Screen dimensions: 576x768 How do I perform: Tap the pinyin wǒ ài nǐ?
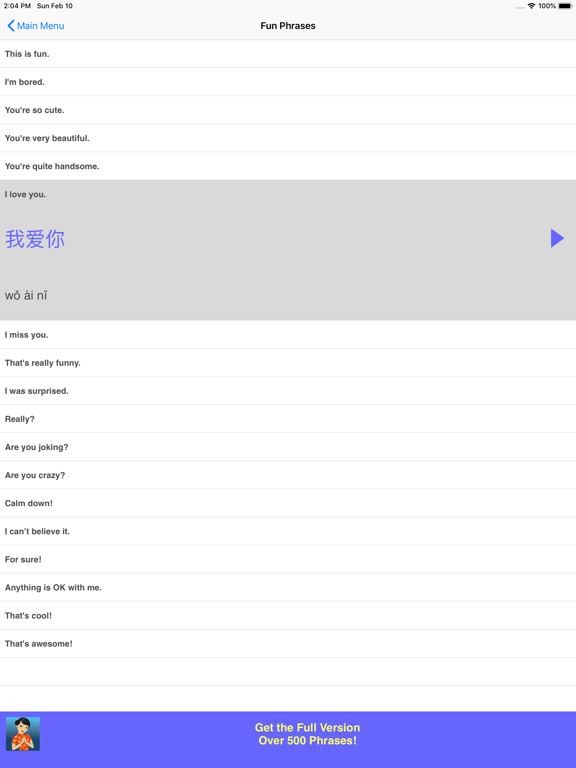pyautogui.click(x=26, y=295)
